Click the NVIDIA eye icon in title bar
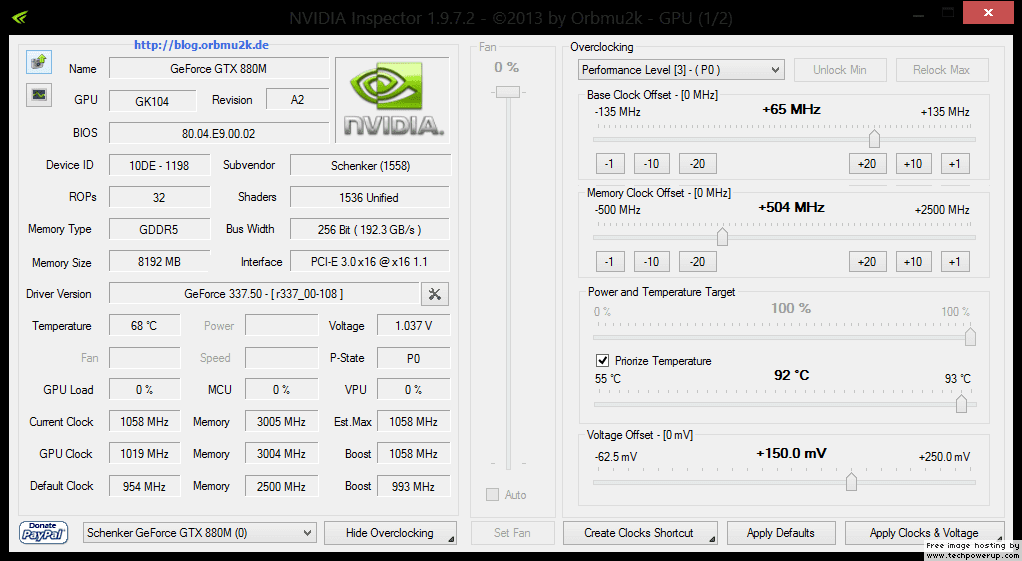 [x=19, y=17]
